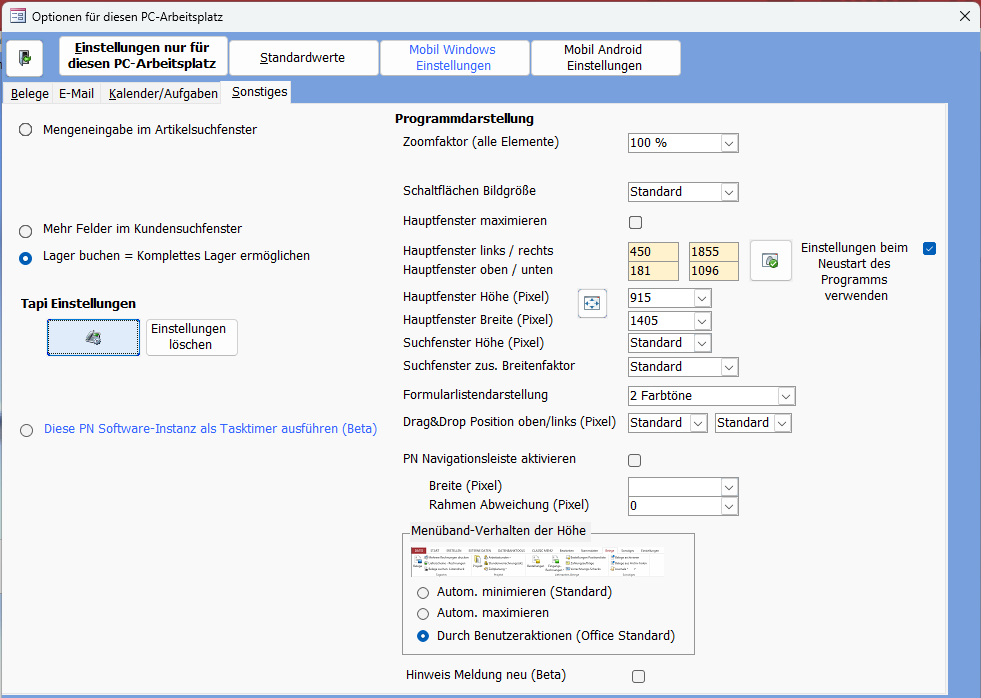
Task: Switch to the Kalender/Aufgaben tab
Action: tap(163, 93)
